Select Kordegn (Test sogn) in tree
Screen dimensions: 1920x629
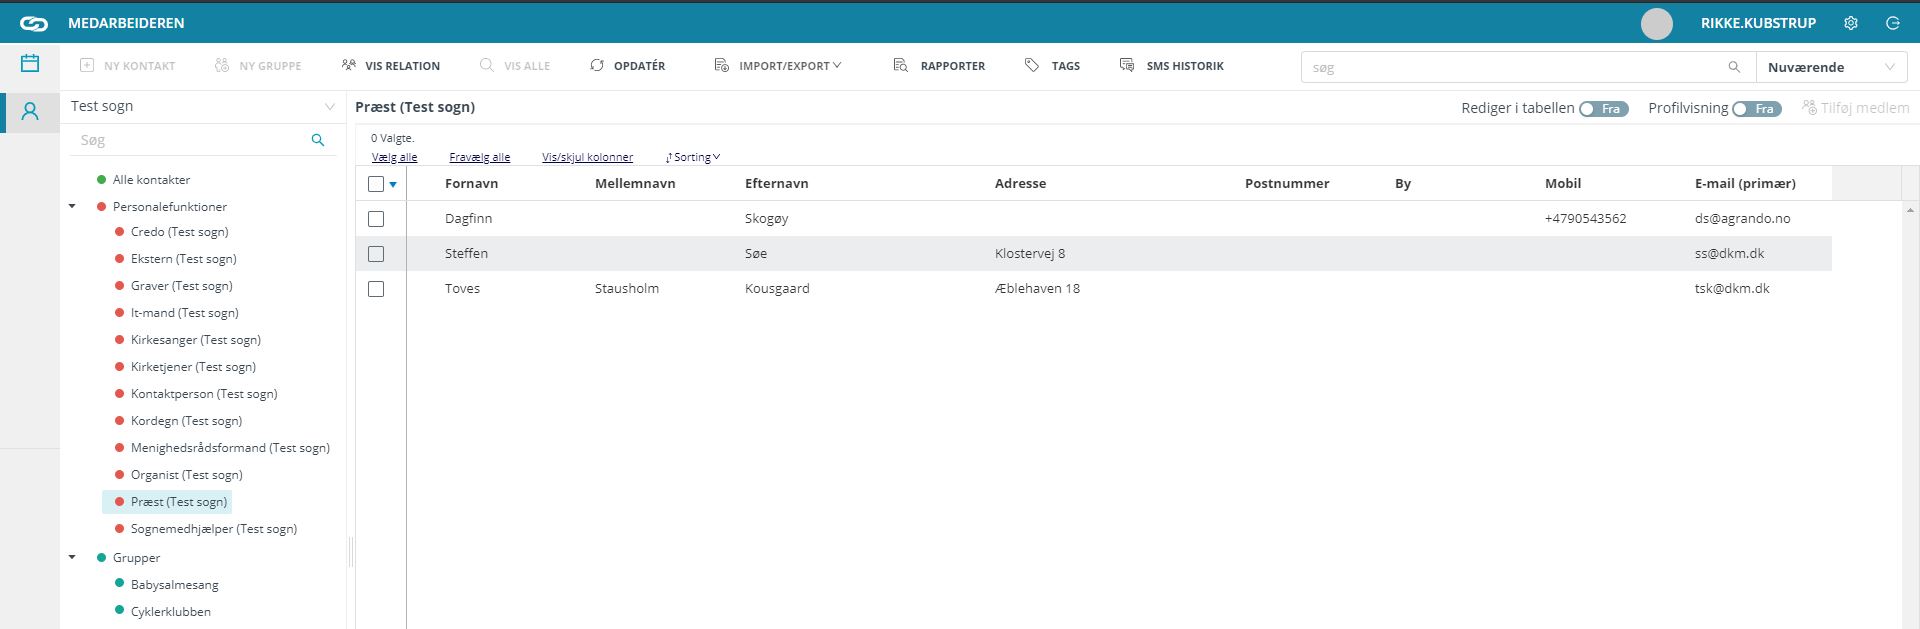coord(187,421)
